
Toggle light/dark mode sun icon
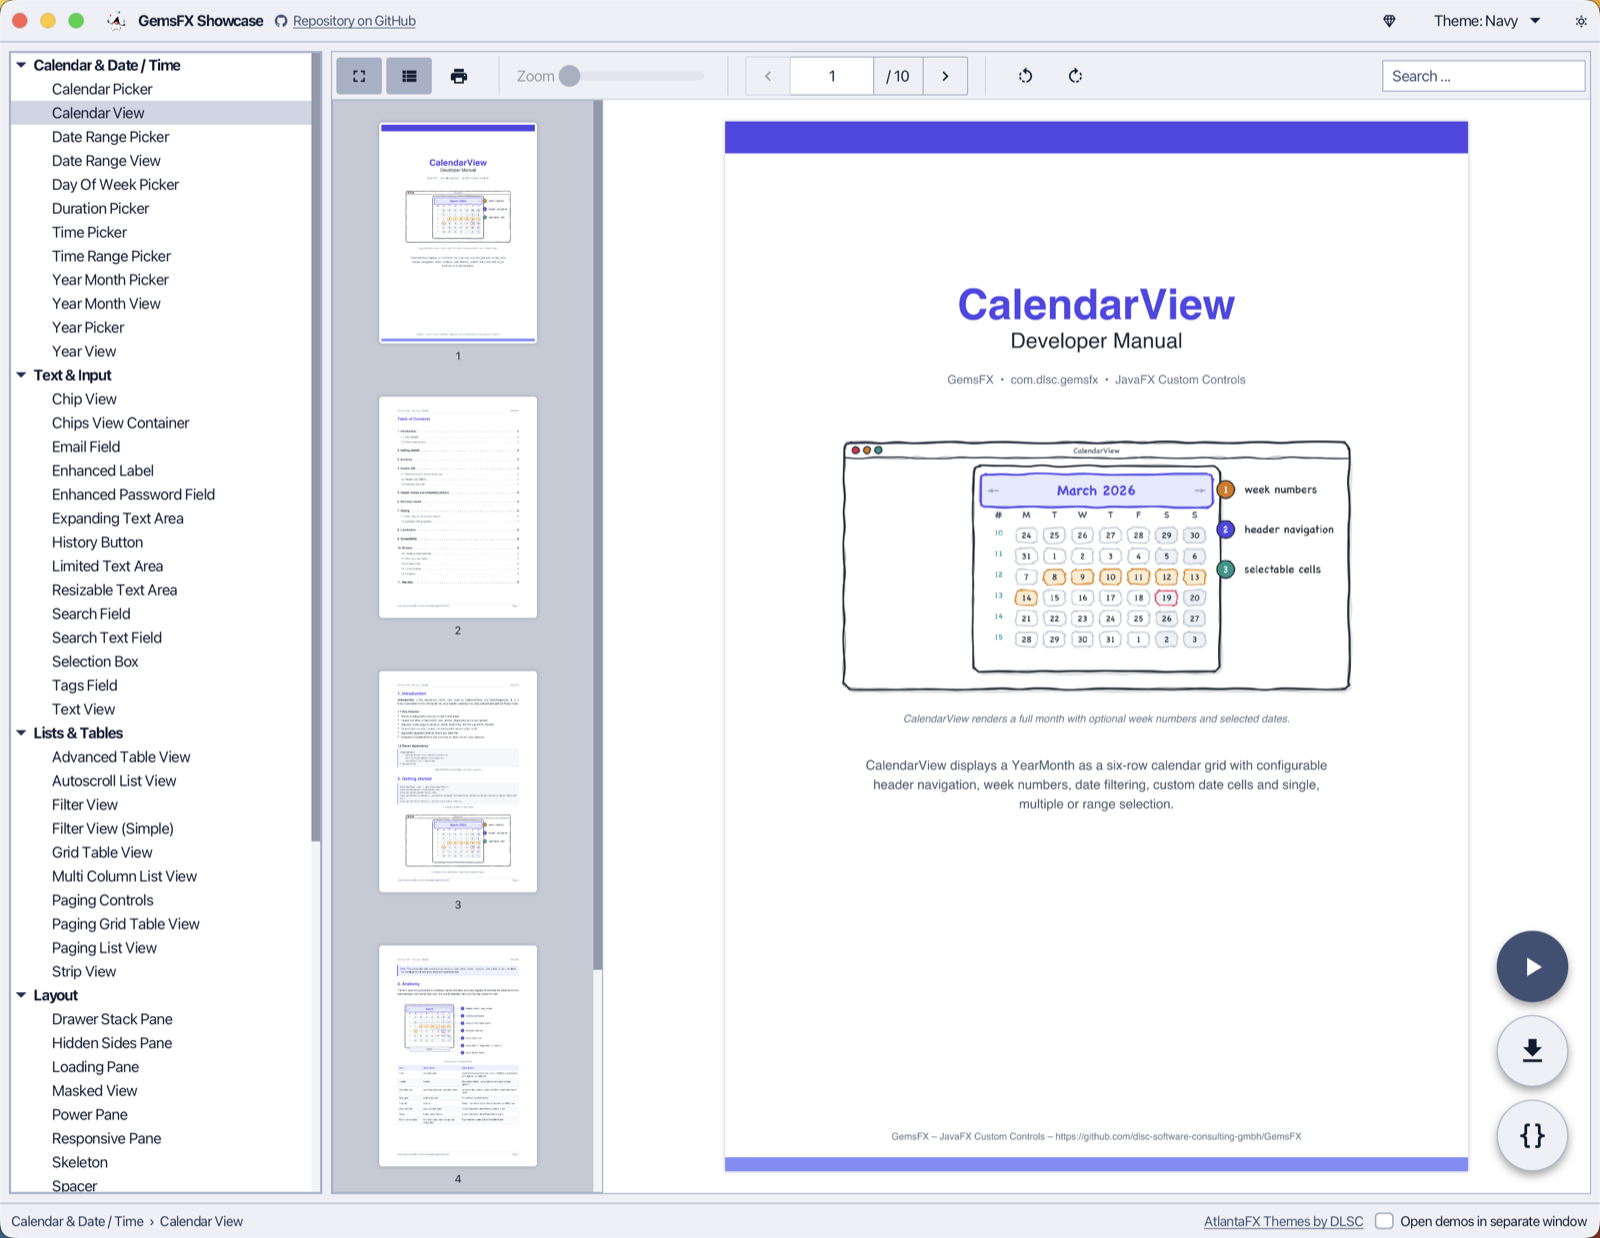tap(1581, 21)
